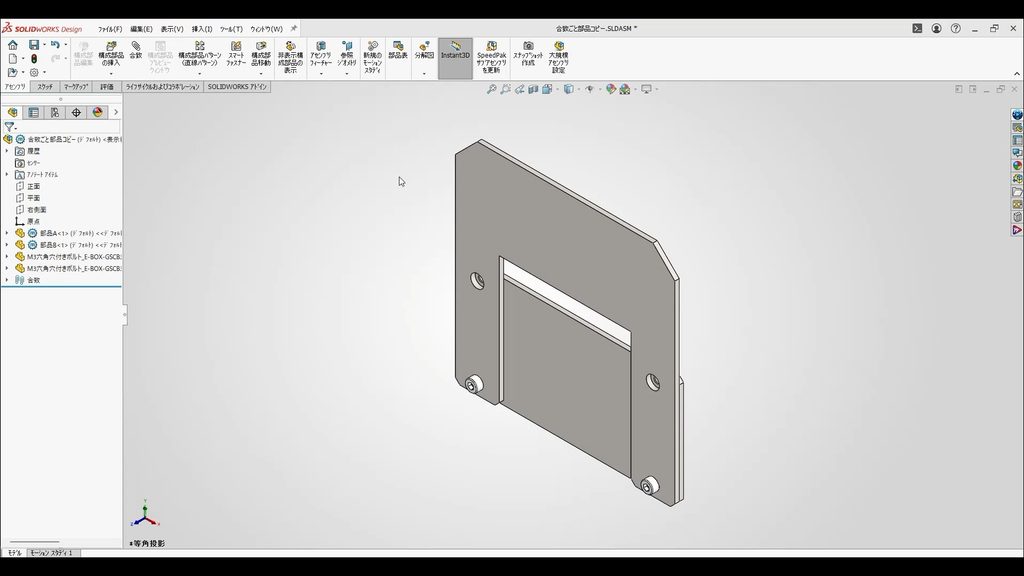Switch to the スケッチ tab
This screenshot has width=1024, height=576.
[x=45, y=87]
